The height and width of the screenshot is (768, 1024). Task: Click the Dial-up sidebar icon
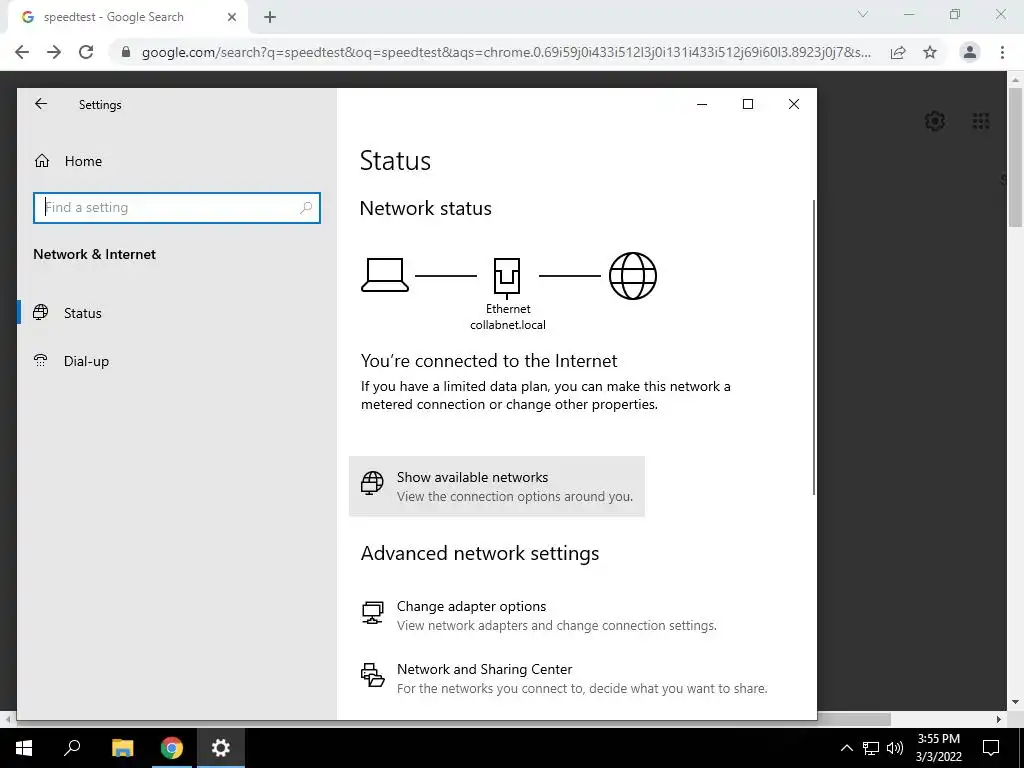[40, 360]
